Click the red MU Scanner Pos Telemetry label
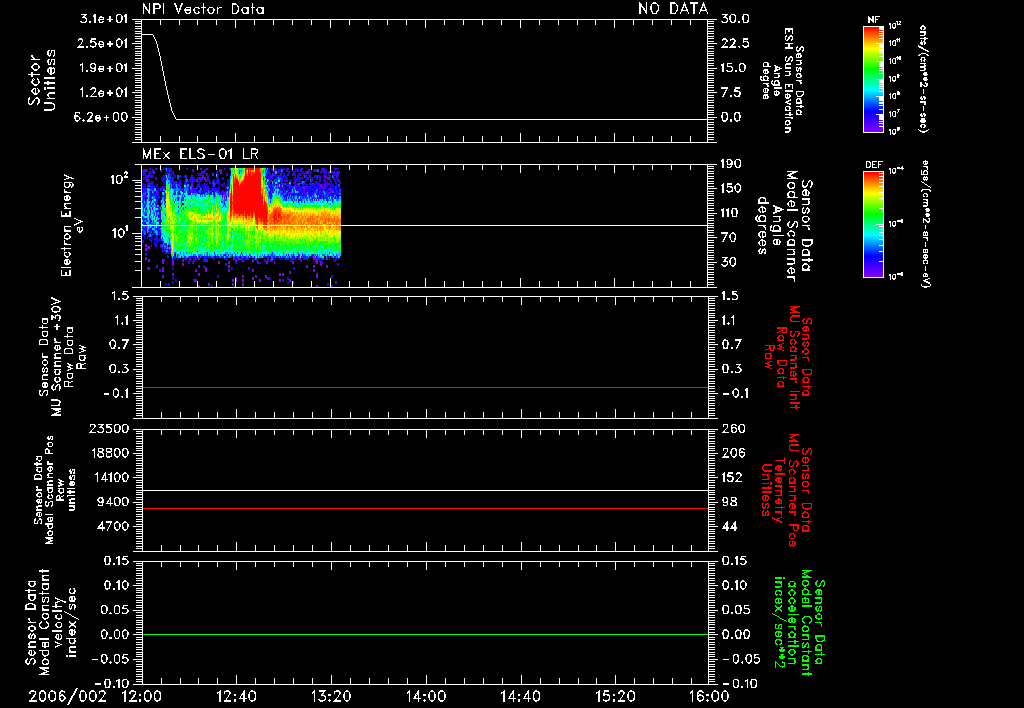 tap(788, 490)
